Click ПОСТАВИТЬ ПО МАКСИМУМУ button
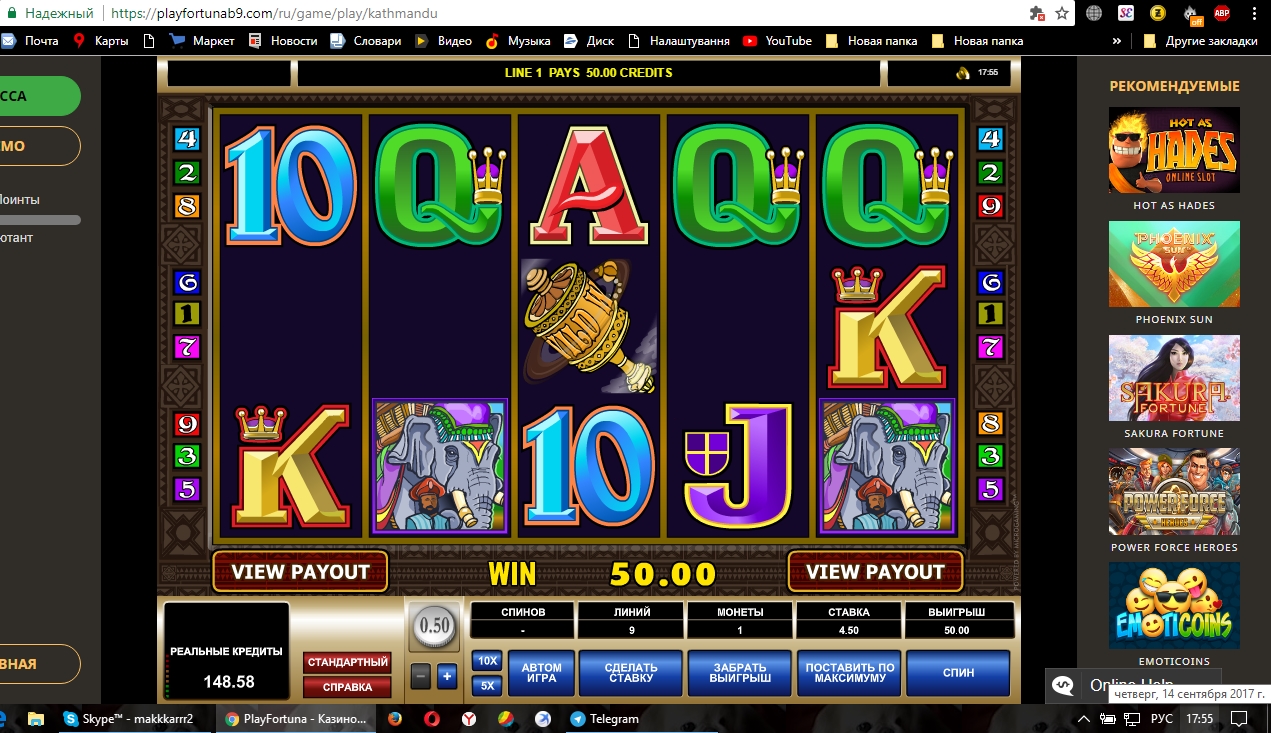 coord(850,673)
